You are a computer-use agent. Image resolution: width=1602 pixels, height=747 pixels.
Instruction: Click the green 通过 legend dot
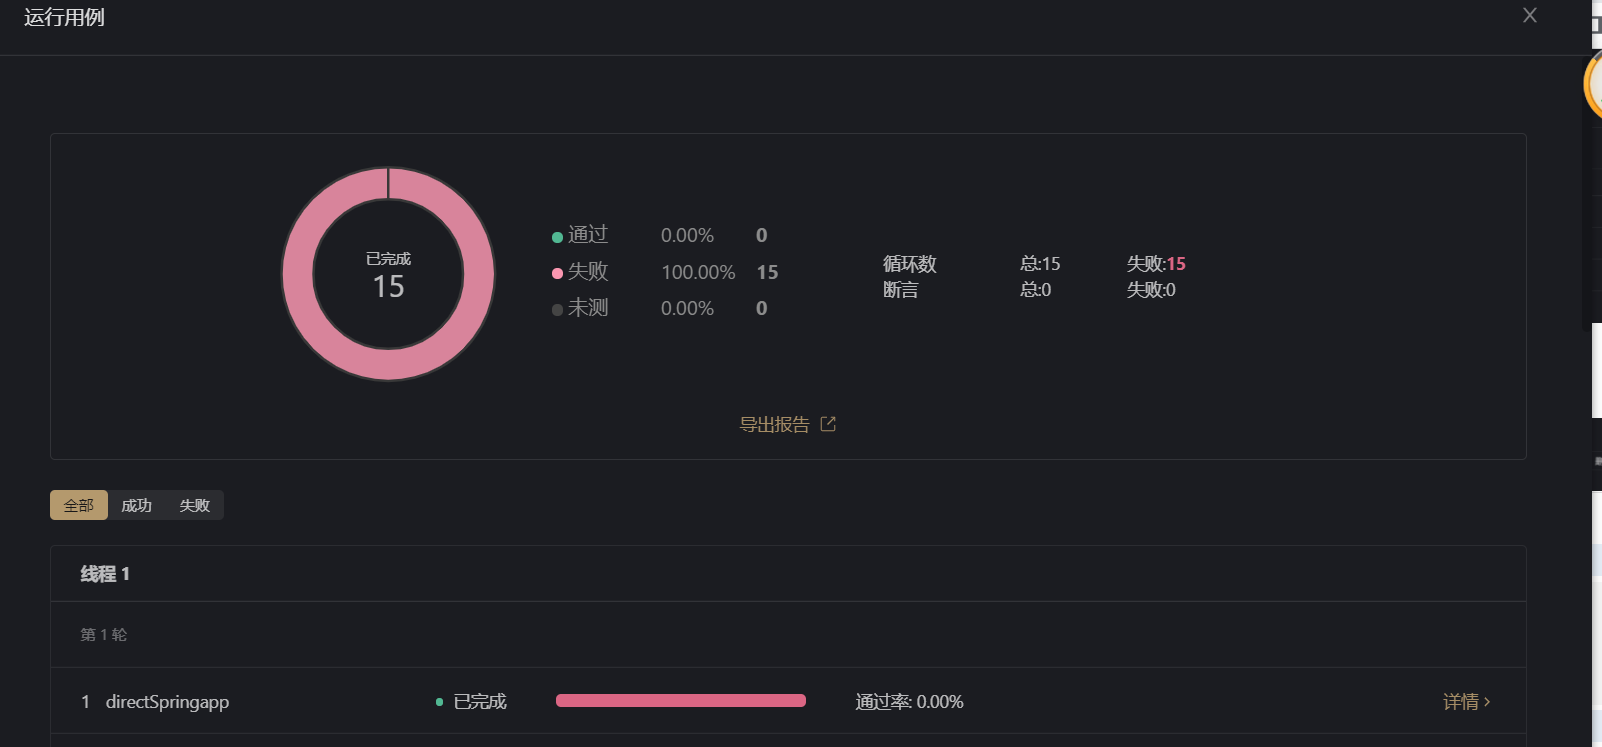pos(557,237)
